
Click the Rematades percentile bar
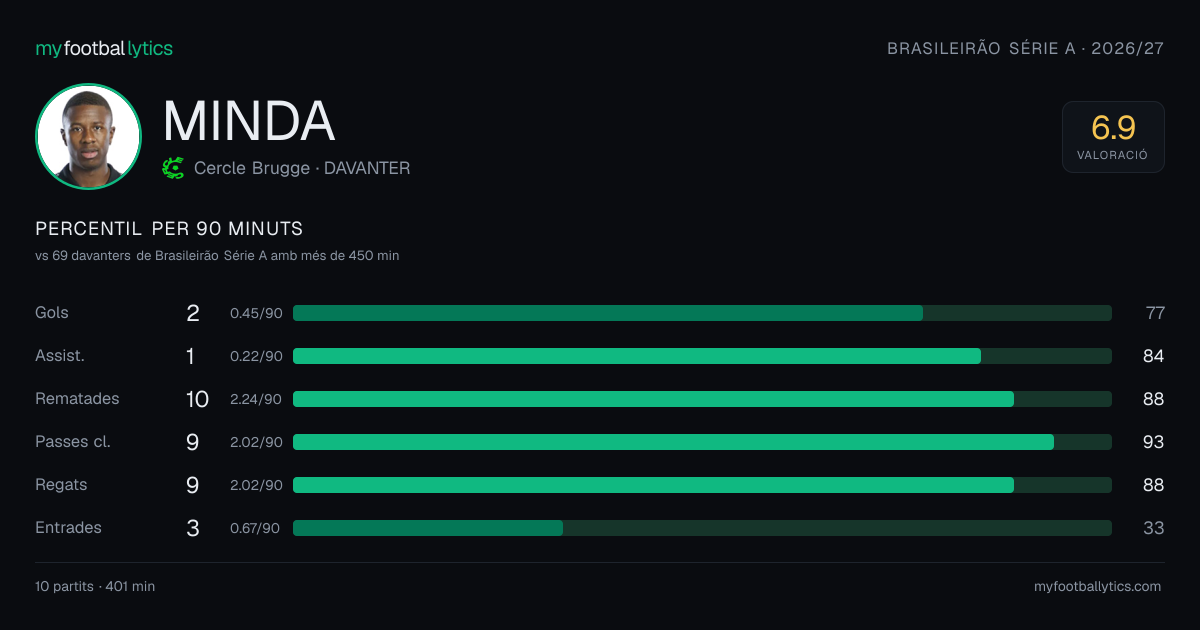point(702,399)
